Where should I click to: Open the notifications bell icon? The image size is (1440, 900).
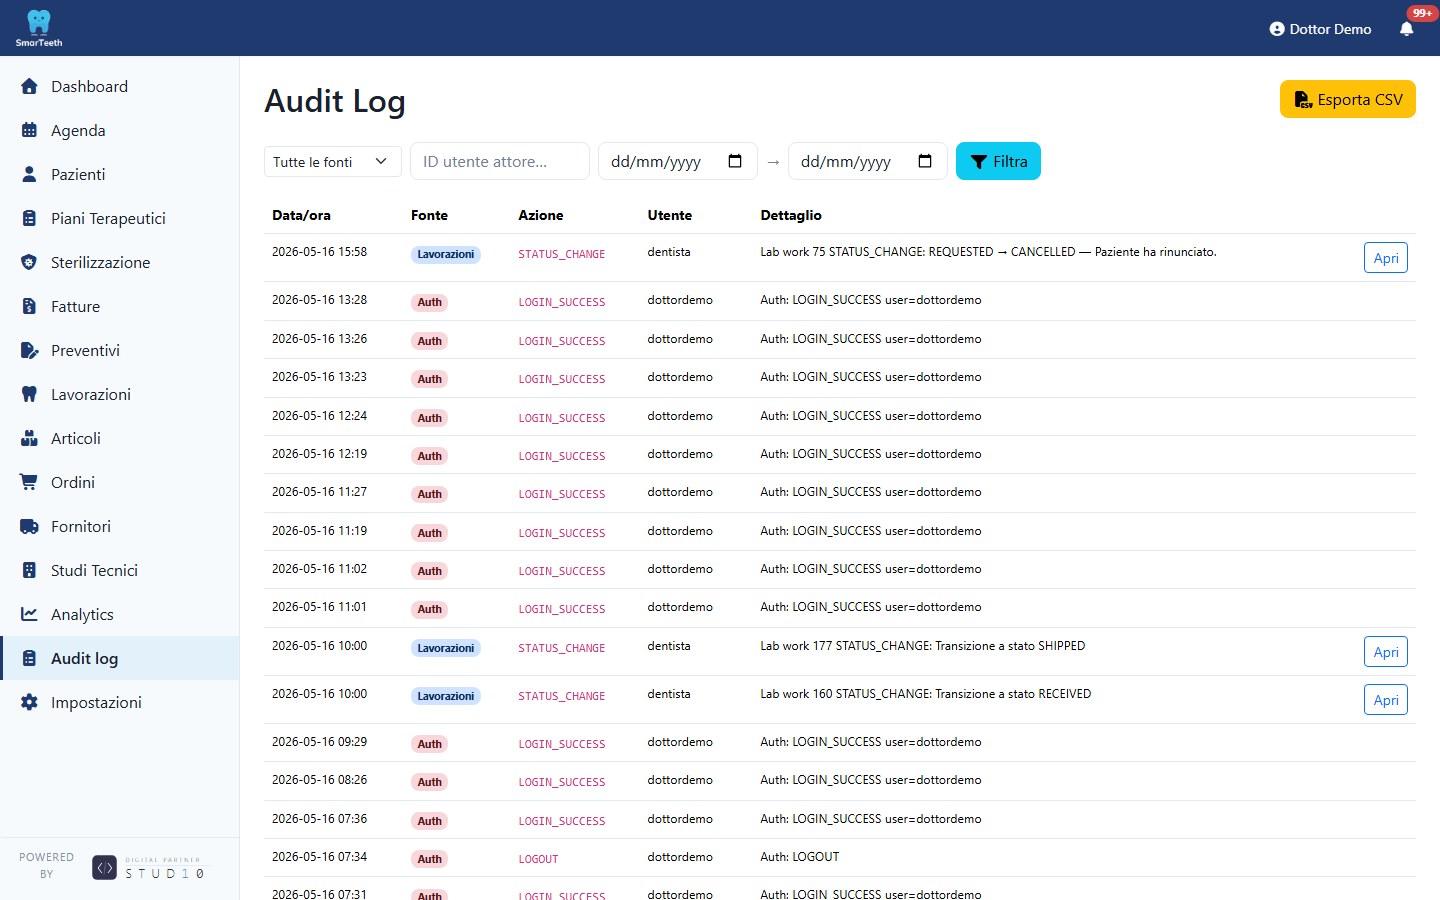point(1406,29)
